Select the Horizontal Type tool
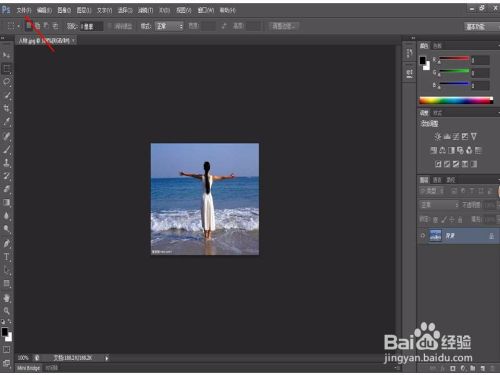 tap(6, 257)
